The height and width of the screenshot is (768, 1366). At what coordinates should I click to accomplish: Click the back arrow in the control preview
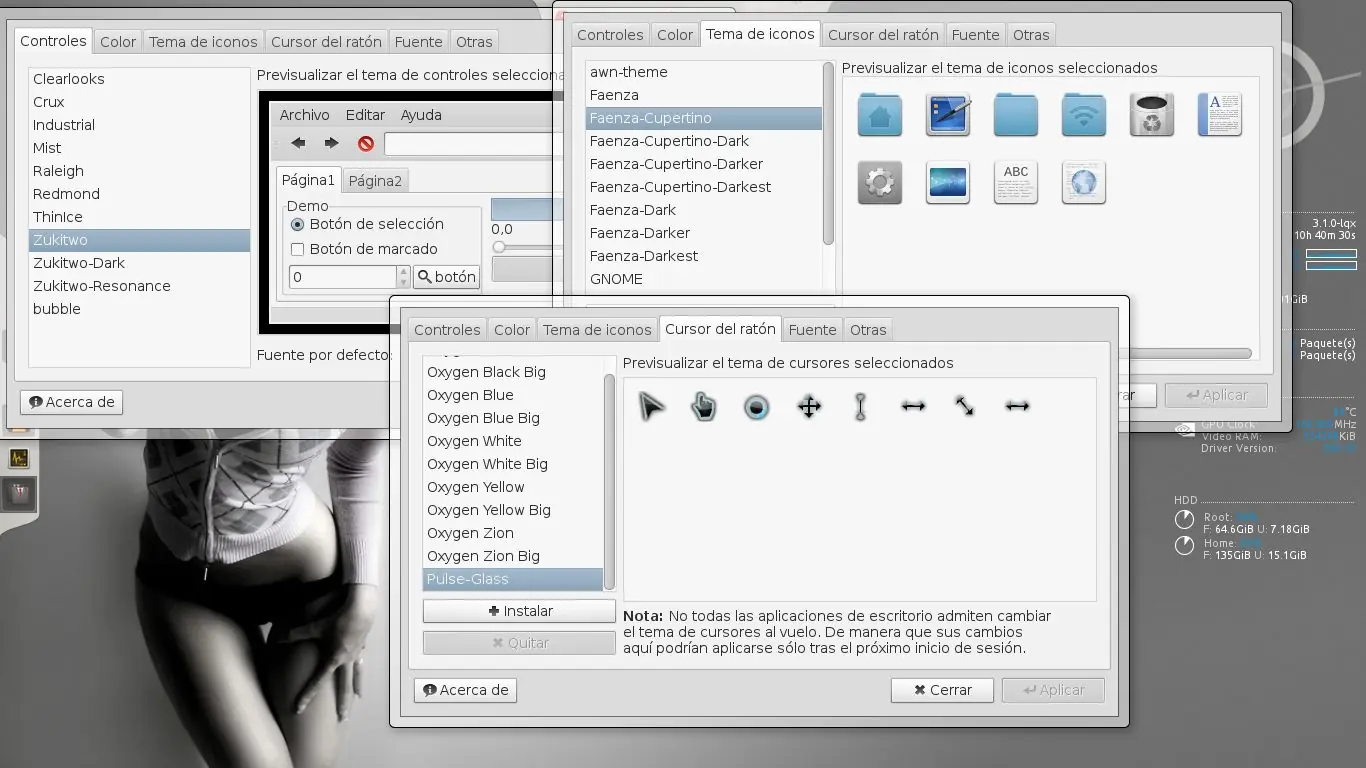tap(298, 144)
